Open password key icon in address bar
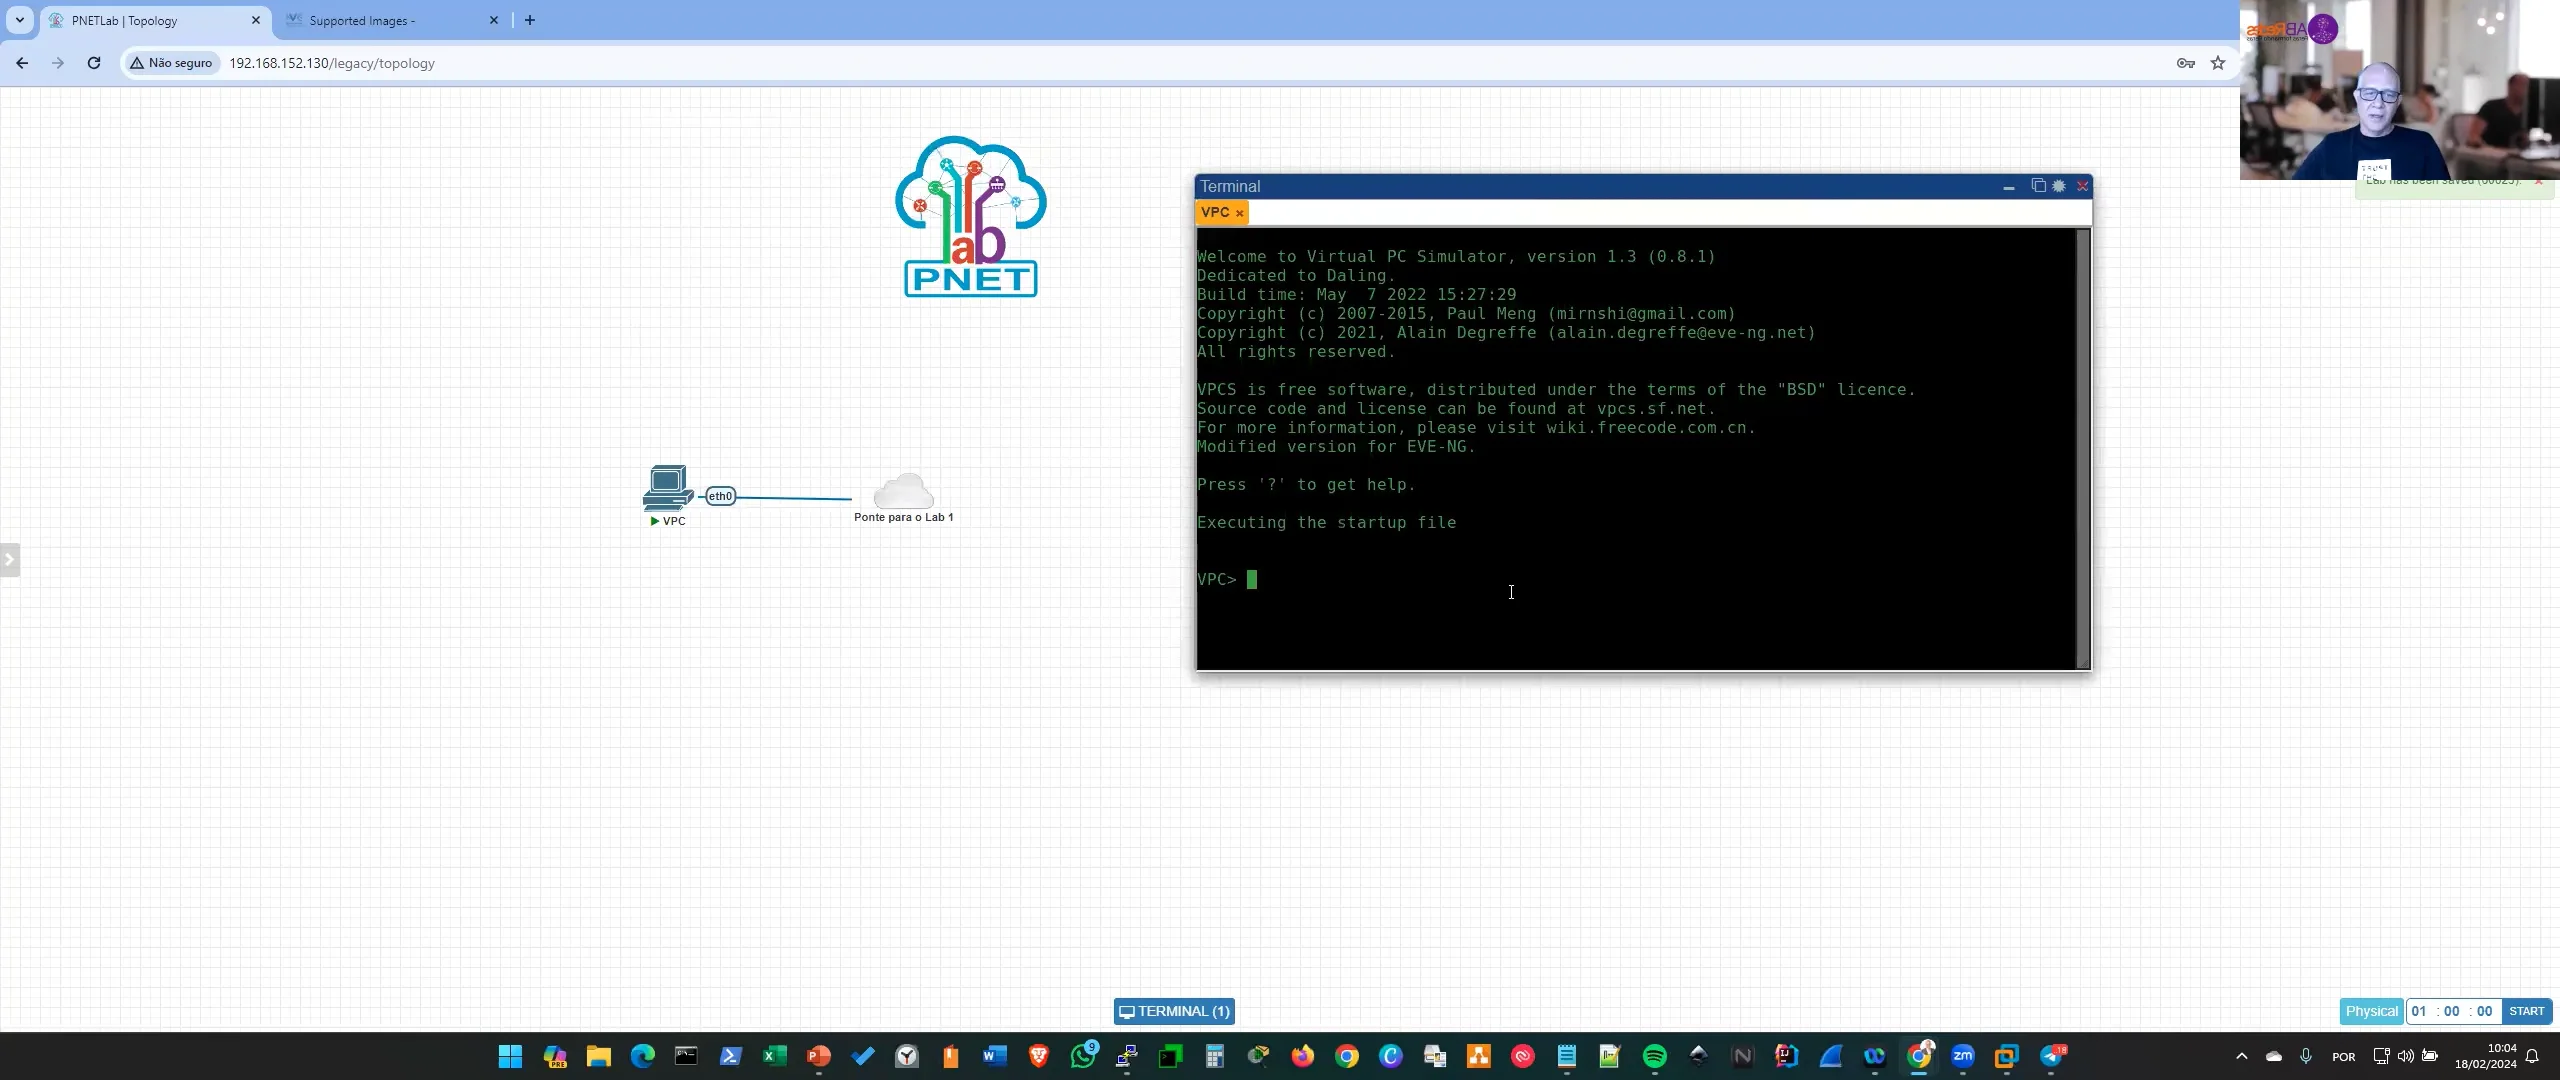Screen dimensions: 2560x1080 2186,63
